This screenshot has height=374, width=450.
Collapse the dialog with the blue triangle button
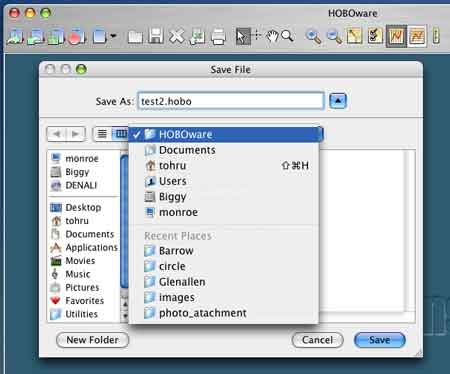pos(338,101)
